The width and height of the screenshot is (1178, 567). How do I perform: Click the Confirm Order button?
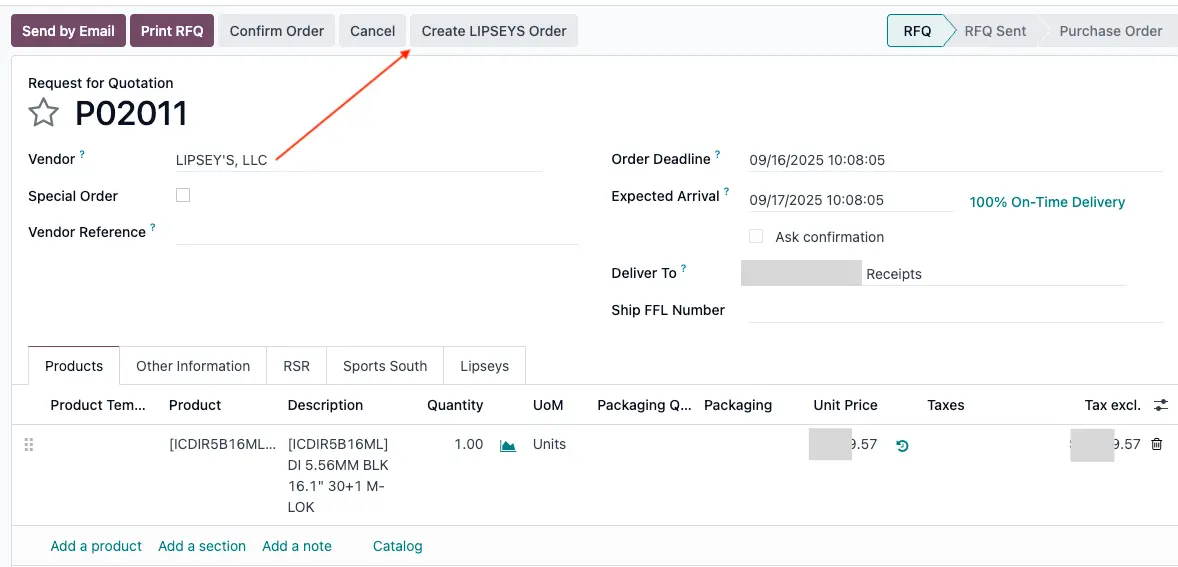point(276,31)
